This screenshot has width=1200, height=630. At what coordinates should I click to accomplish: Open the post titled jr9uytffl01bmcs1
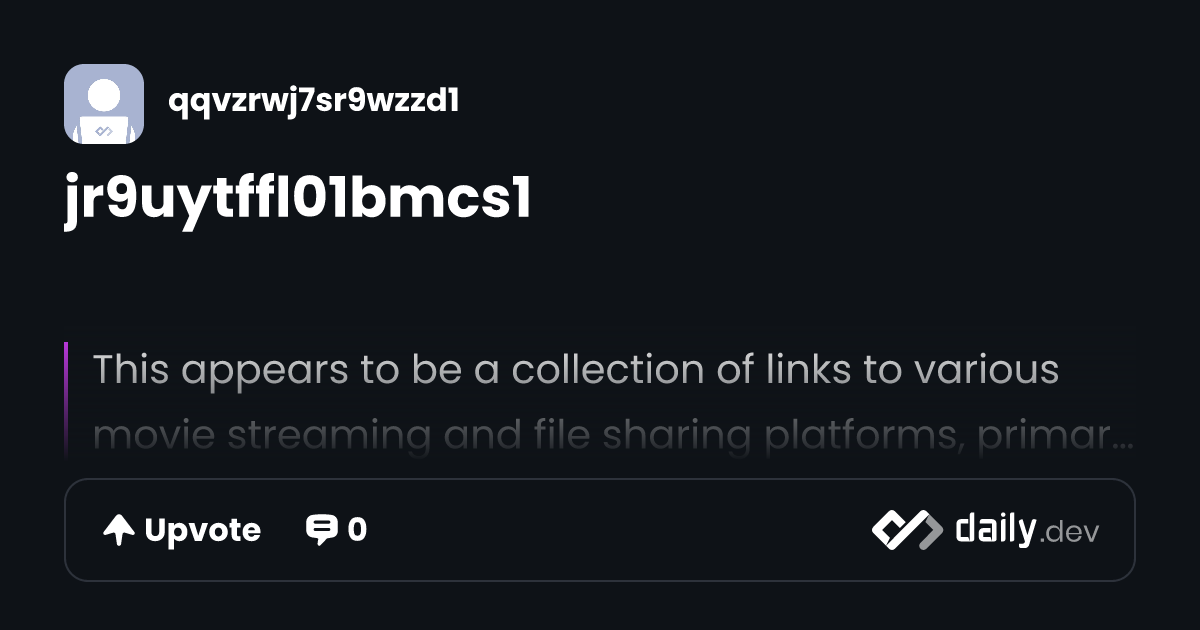click(x=298, y=200)
